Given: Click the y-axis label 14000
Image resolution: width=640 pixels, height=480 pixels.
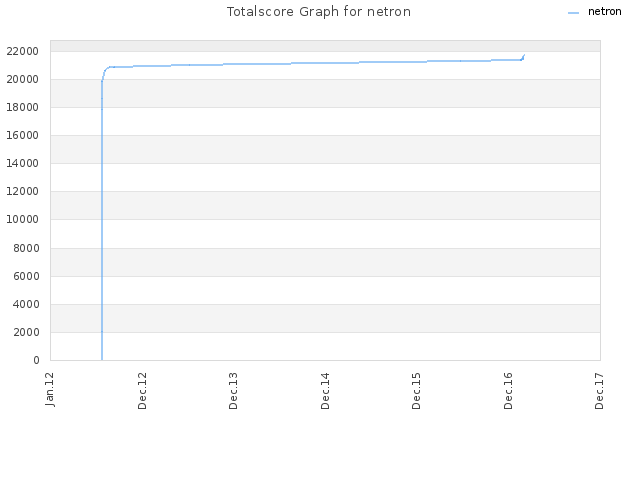Looking at the screenshot, I should tap(22, 163).
